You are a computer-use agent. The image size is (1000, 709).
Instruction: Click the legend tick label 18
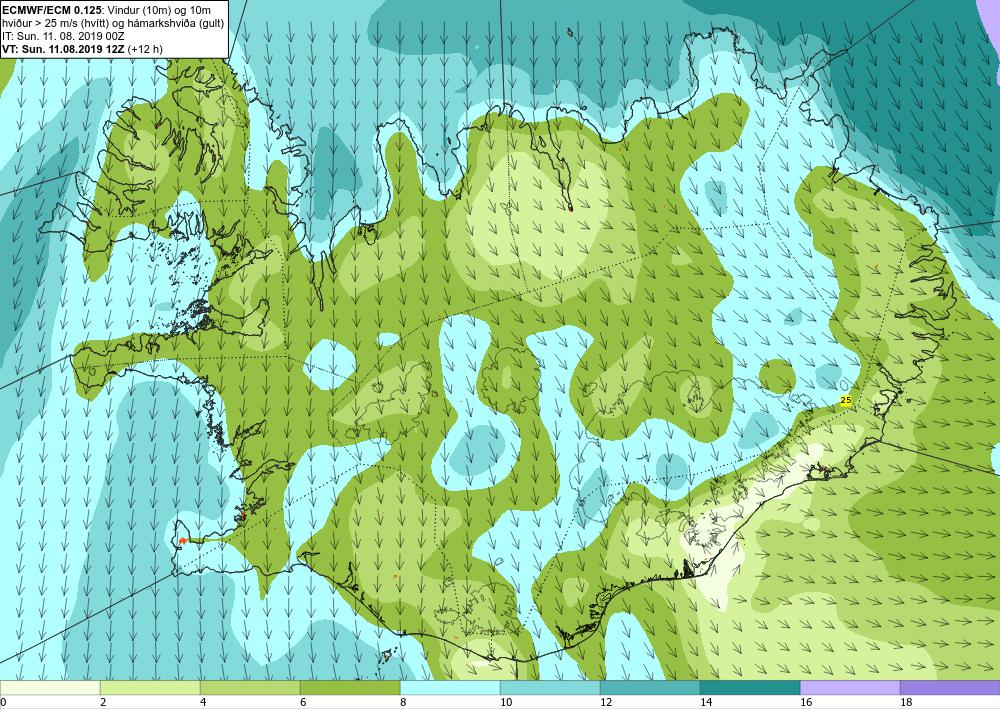click(x=906, y=702)
